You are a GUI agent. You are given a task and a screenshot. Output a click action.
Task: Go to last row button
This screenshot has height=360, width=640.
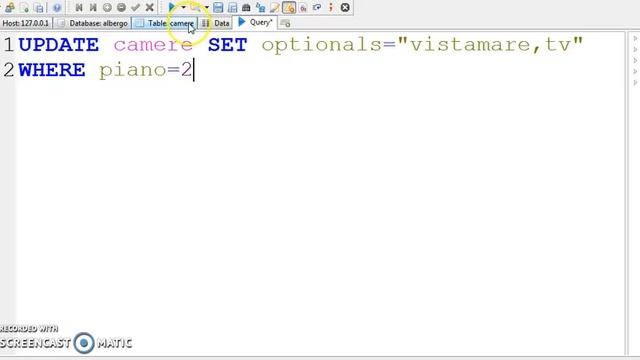click(x=93, y=7)
